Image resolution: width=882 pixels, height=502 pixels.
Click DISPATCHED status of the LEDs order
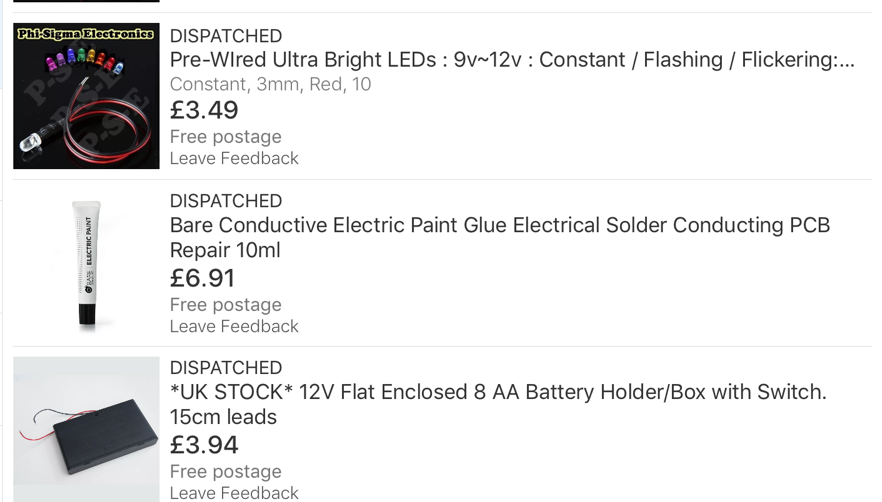click(x=226, y=36)
